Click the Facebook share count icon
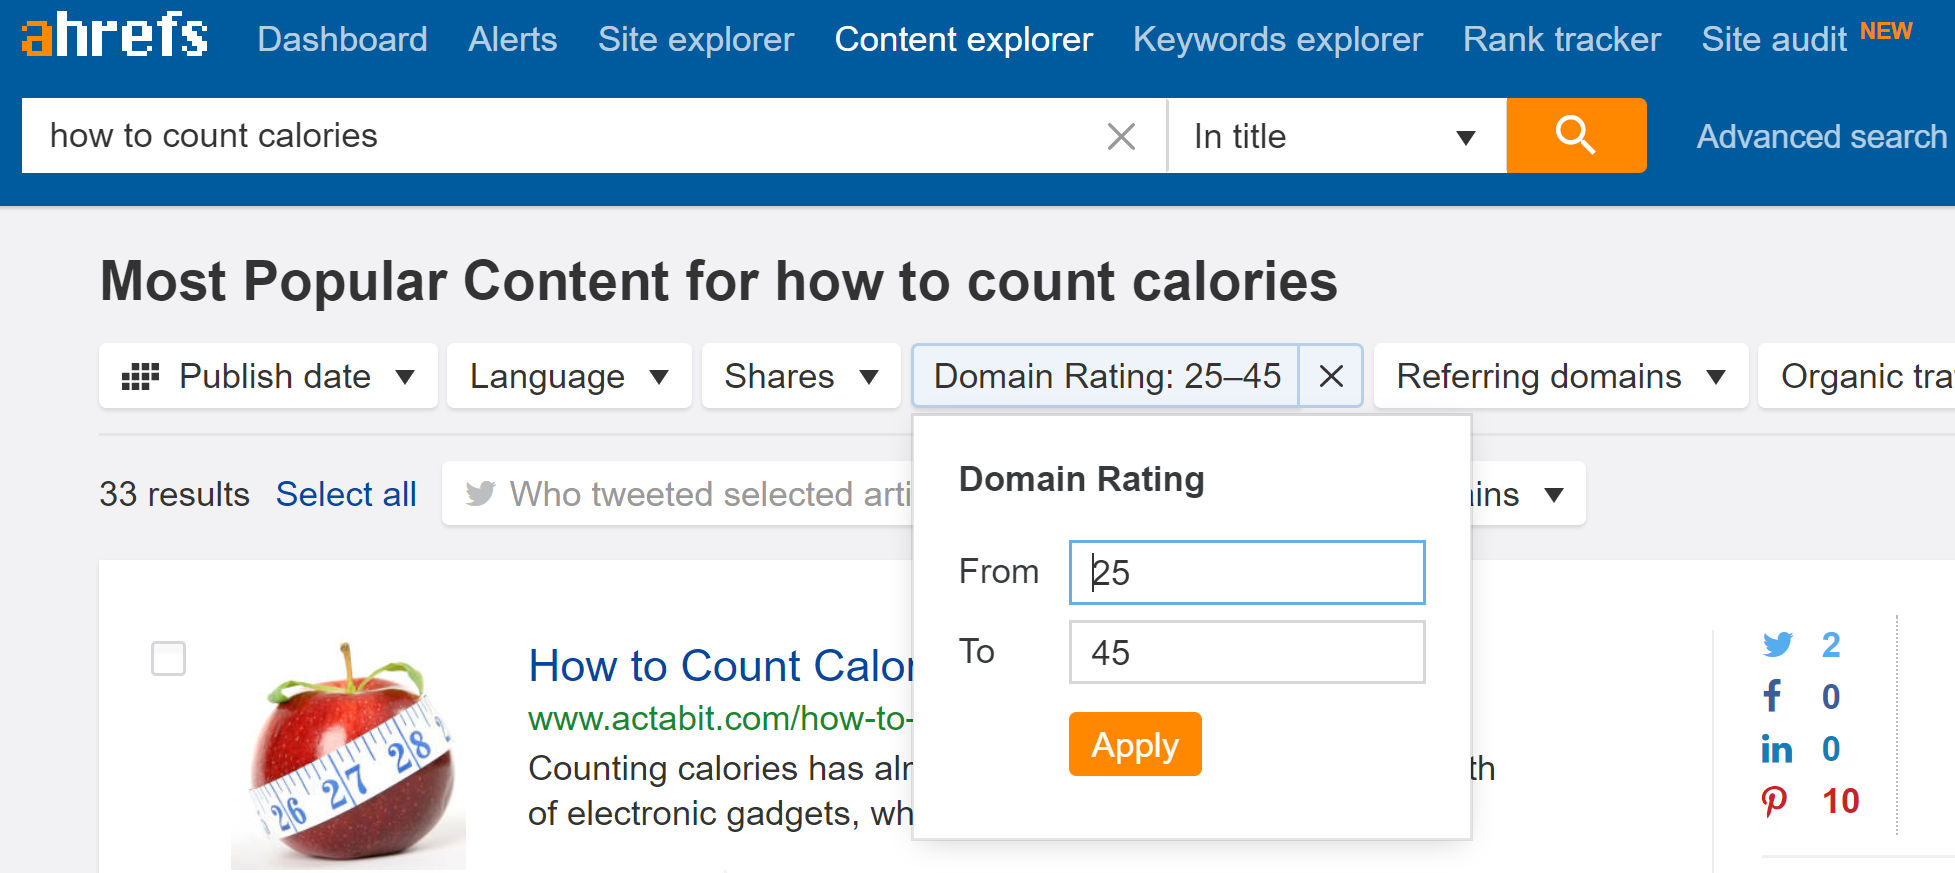Image resolution: width=1955 pixels, height=873 pixels. (x=1772, y=696)
